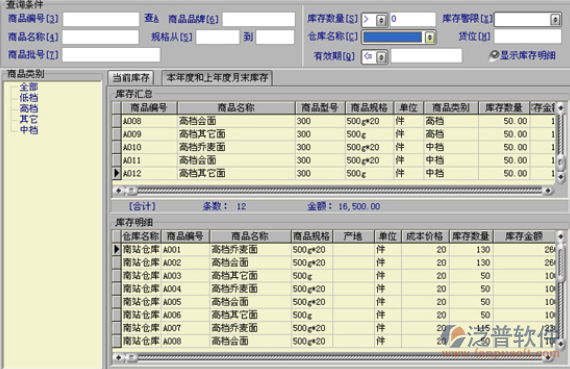
Task: Click the 规格从 starting value field
Action: click(218, 37)
